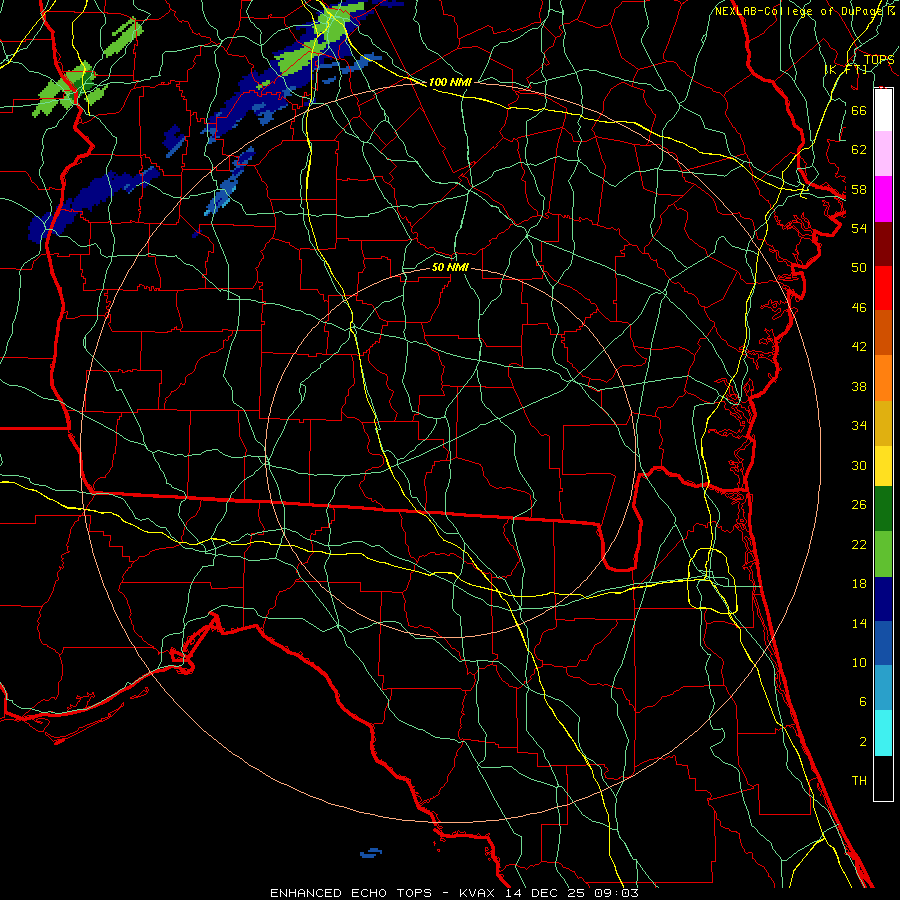Click the white swatch in the tops legend

pos(883,110)
